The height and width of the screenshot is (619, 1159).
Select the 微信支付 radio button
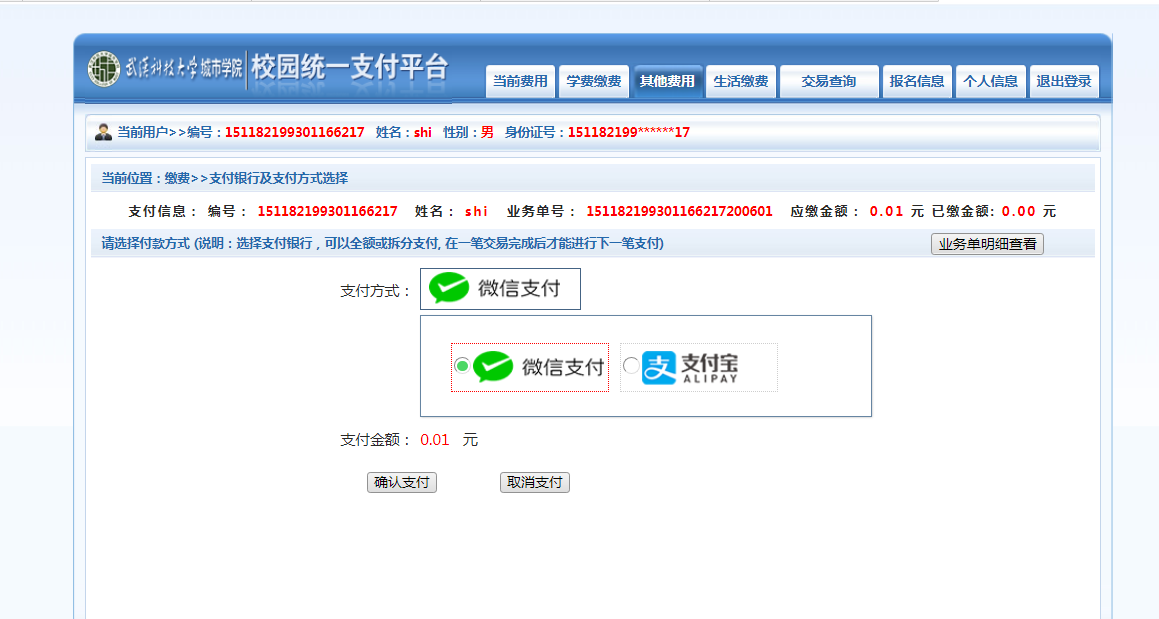tap(461, 366)
